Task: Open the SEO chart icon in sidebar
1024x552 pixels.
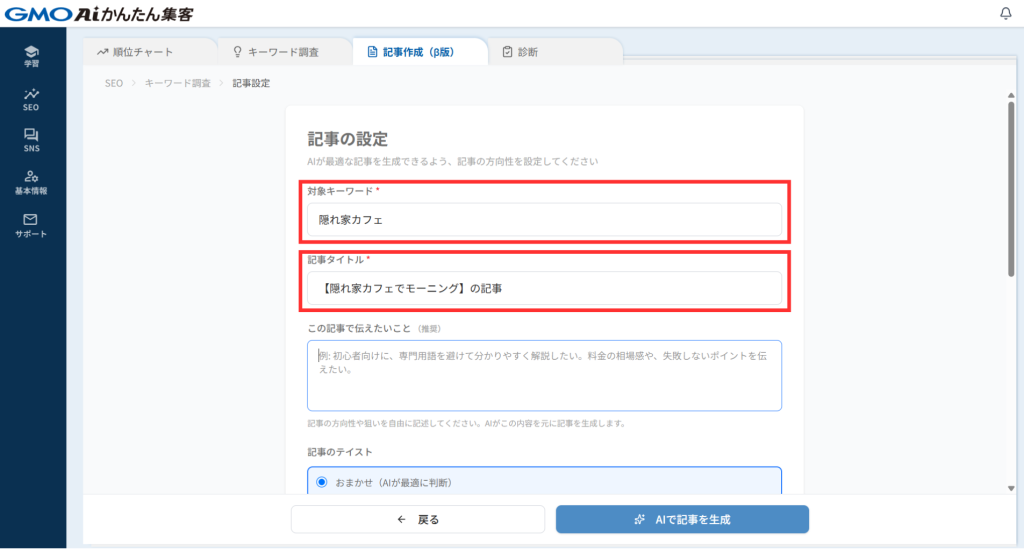Action: [32, 94]
